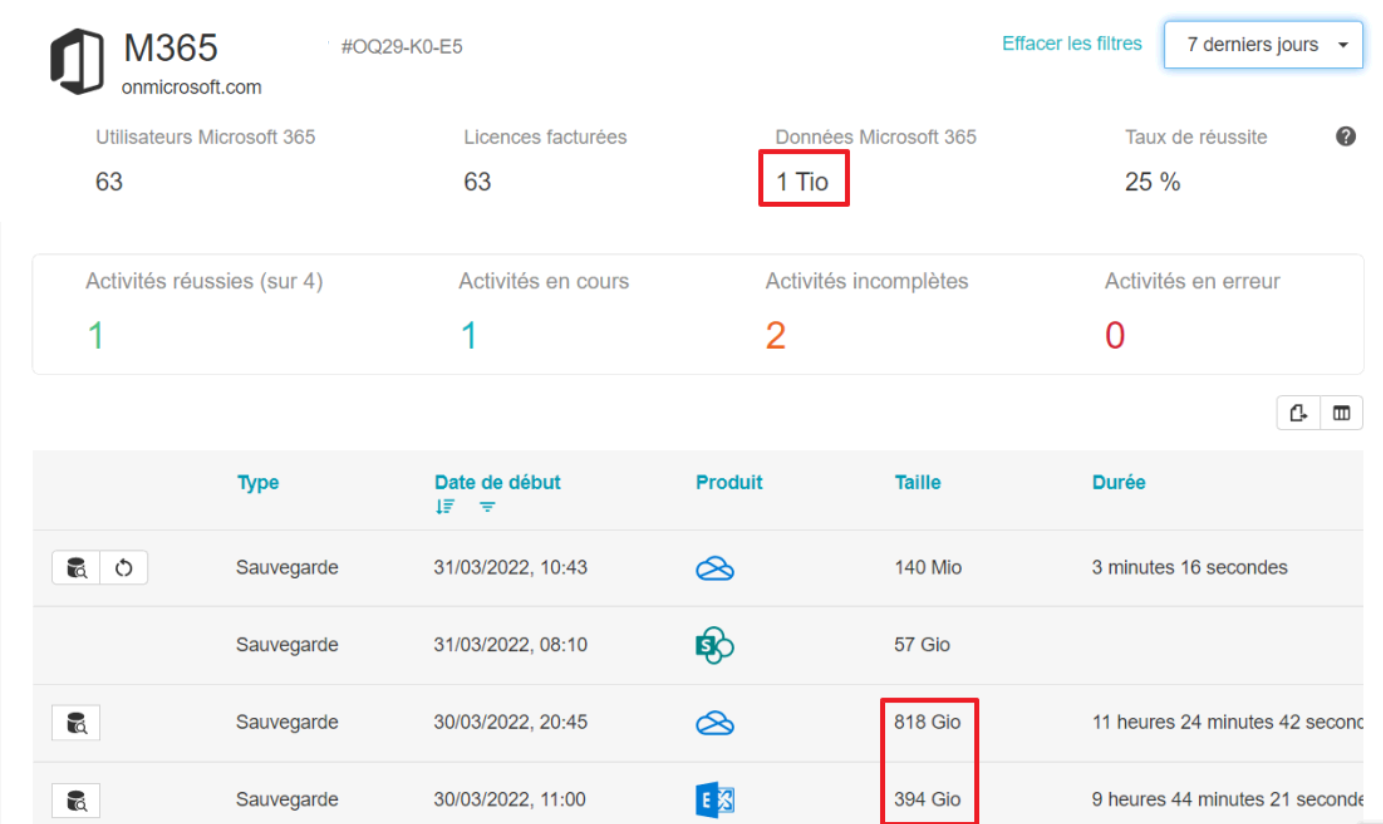Click 'Sauvegarde' in the 30/03/2022, 20:45 row

[287, 722]
